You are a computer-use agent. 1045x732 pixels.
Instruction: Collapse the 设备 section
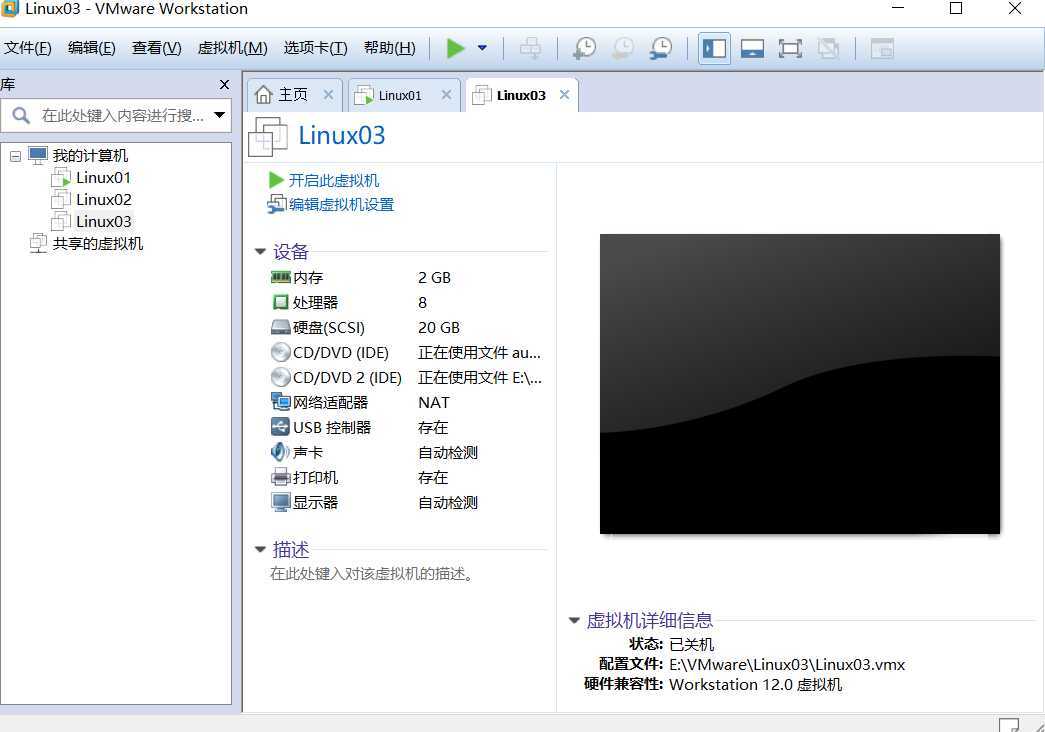260,251
